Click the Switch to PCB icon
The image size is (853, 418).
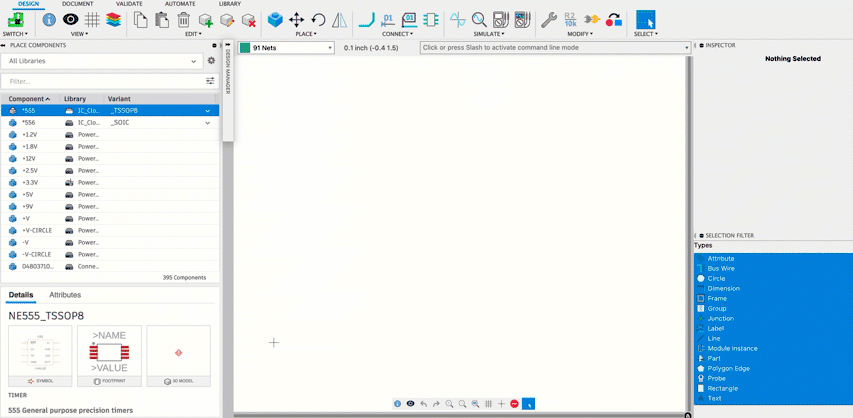click(15, 20)
